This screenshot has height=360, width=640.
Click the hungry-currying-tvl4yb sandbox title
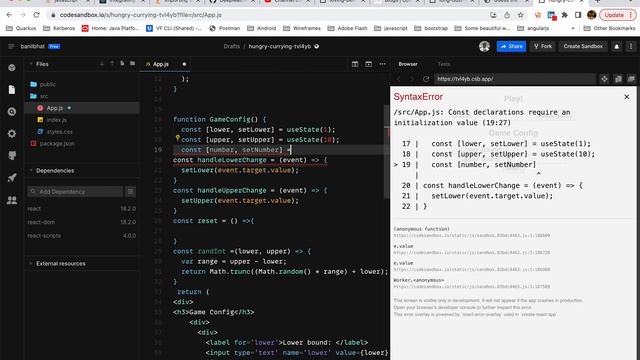[x=280, y=47]
